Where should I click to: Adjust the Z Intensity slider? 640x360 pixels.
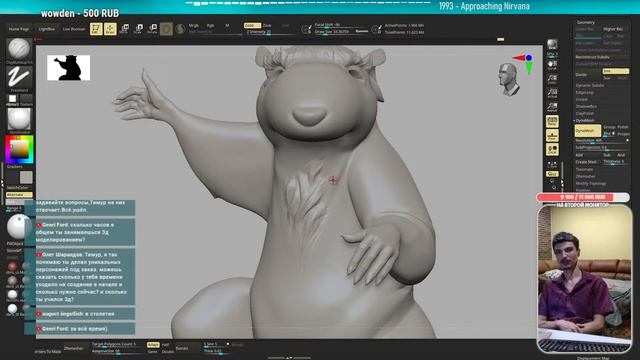click(269, 32)
